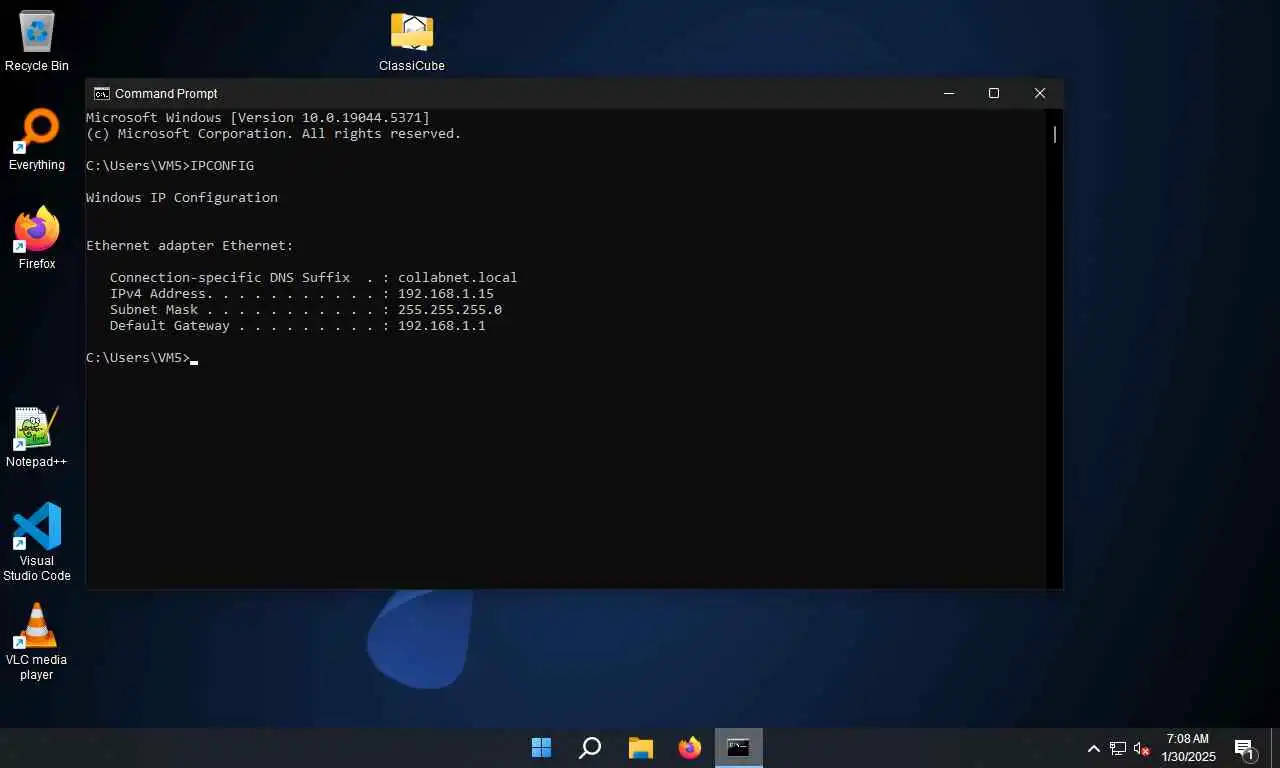Image resolution: width=1280 pixels, height=768 pixels.
Task: Open the notification center icon
Action: click(x=1245, y=748)
